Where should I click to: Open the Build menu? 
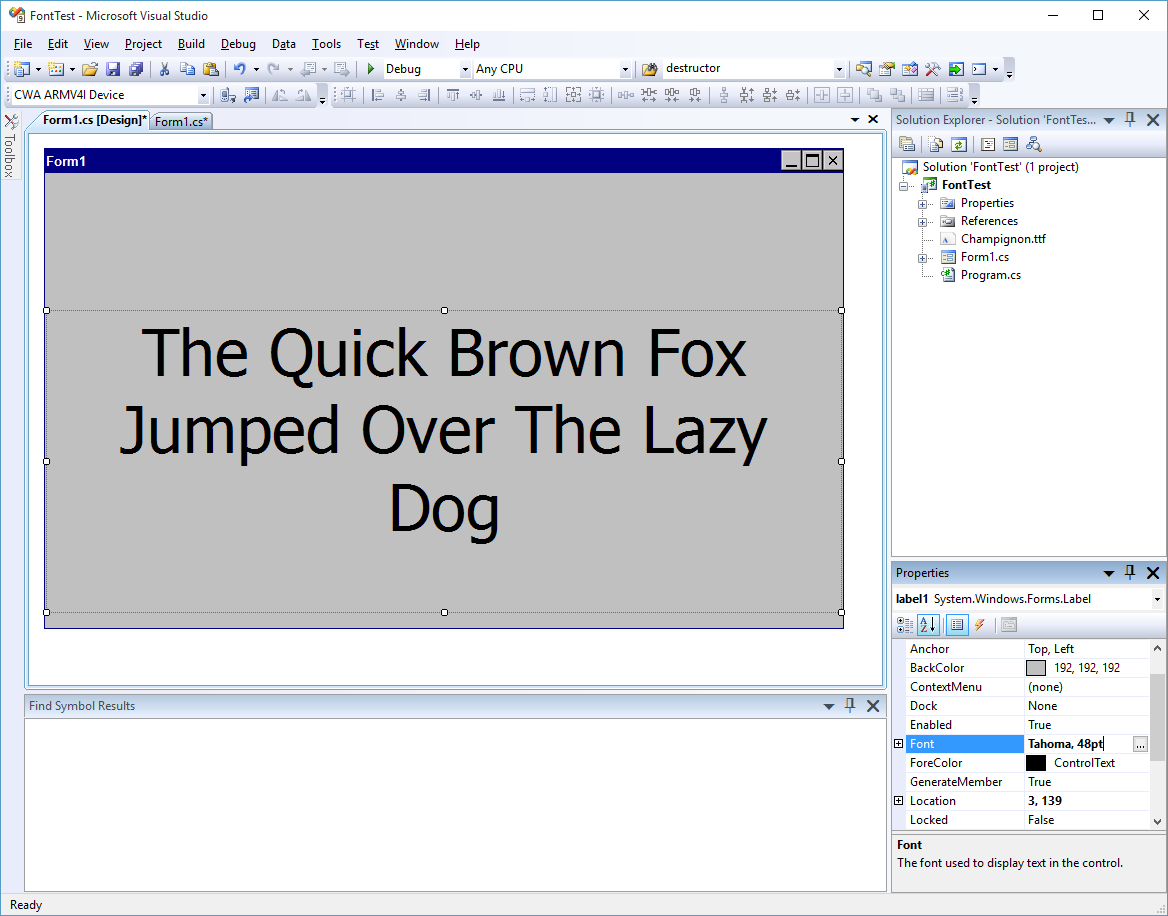[x=191, y=44]
